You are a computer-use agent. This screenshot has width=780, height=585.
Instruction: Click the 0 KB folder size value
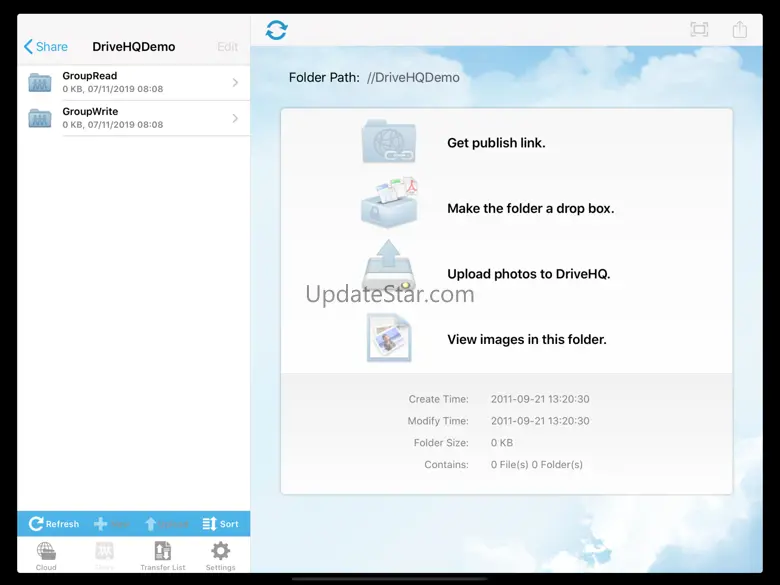[502, 443]
